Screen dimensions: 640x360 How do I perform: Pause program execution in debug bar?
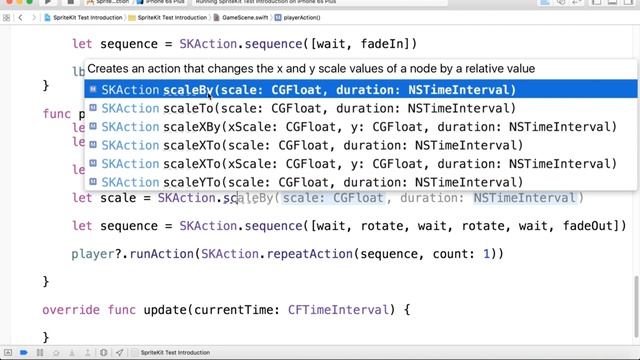[40, 352]
